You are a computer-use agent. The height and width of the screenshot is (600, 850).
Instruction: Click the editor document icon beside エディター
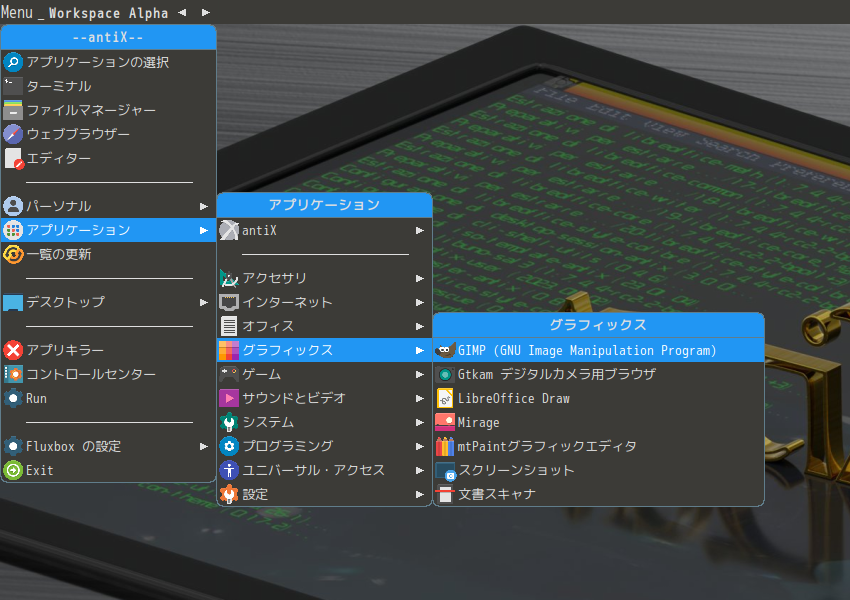[13, 158]
